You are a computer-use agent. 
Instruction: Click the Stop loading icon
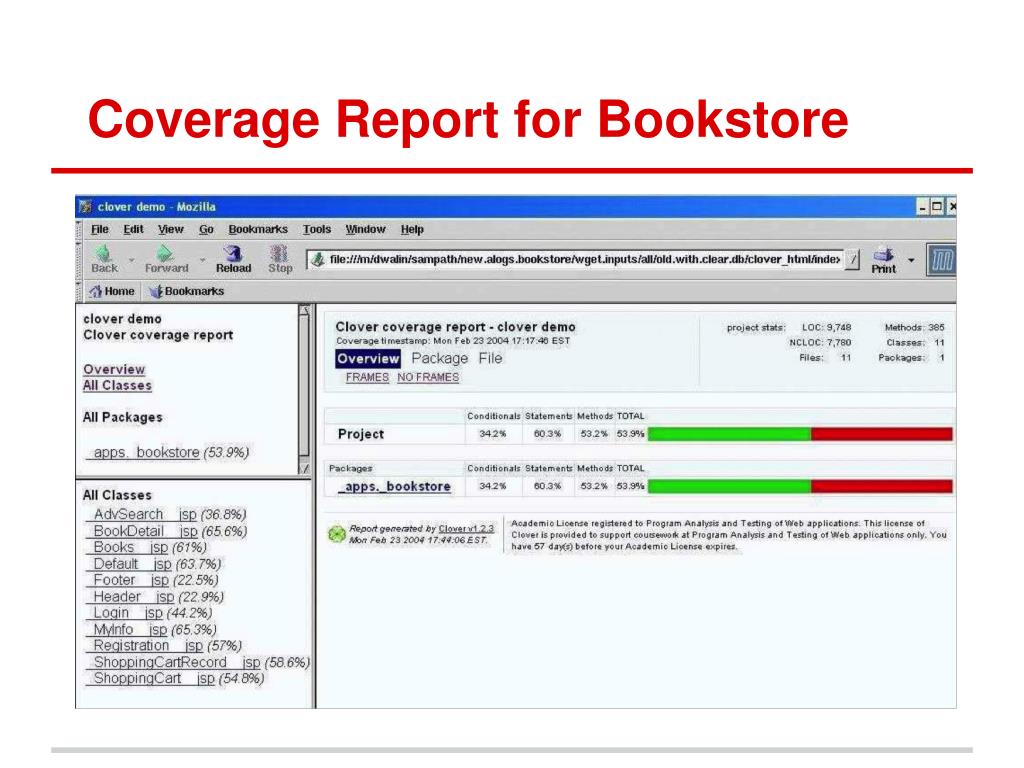(280, 253)
